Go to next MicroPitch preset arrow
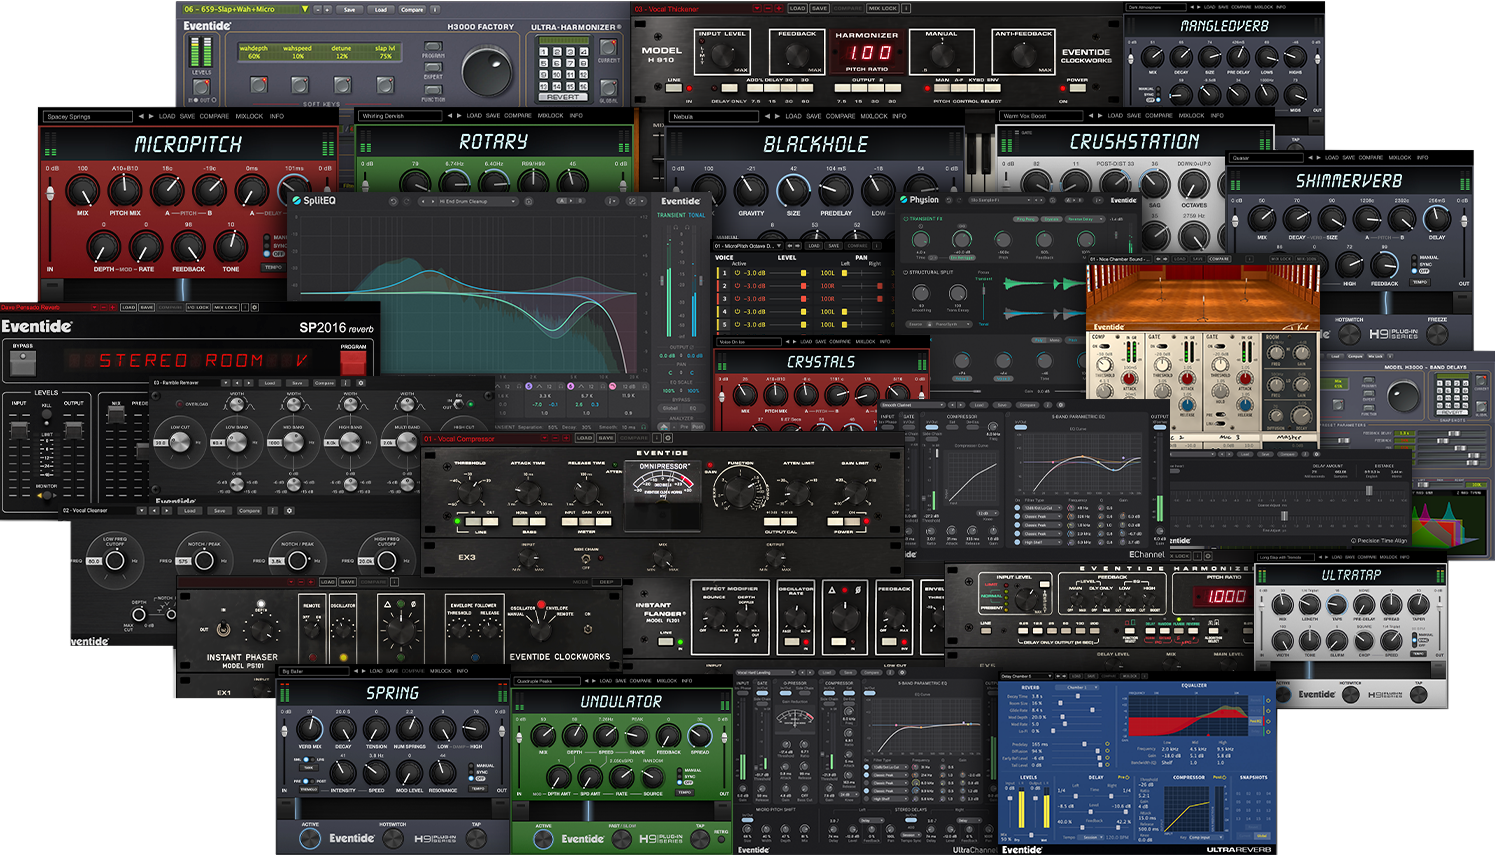This screenshot has height=858, width=1495. point(152,116)
